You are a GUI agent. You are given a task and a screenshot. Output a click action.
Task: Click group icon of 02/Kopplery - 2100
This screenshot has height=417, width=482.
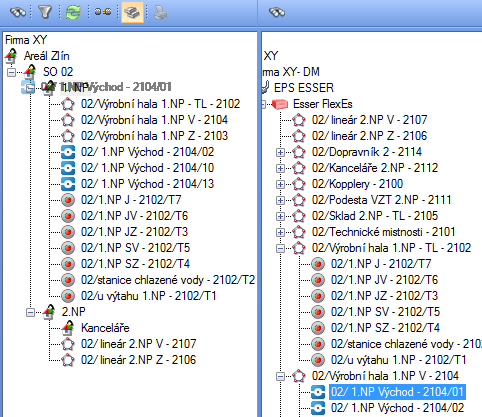point(299,184)
